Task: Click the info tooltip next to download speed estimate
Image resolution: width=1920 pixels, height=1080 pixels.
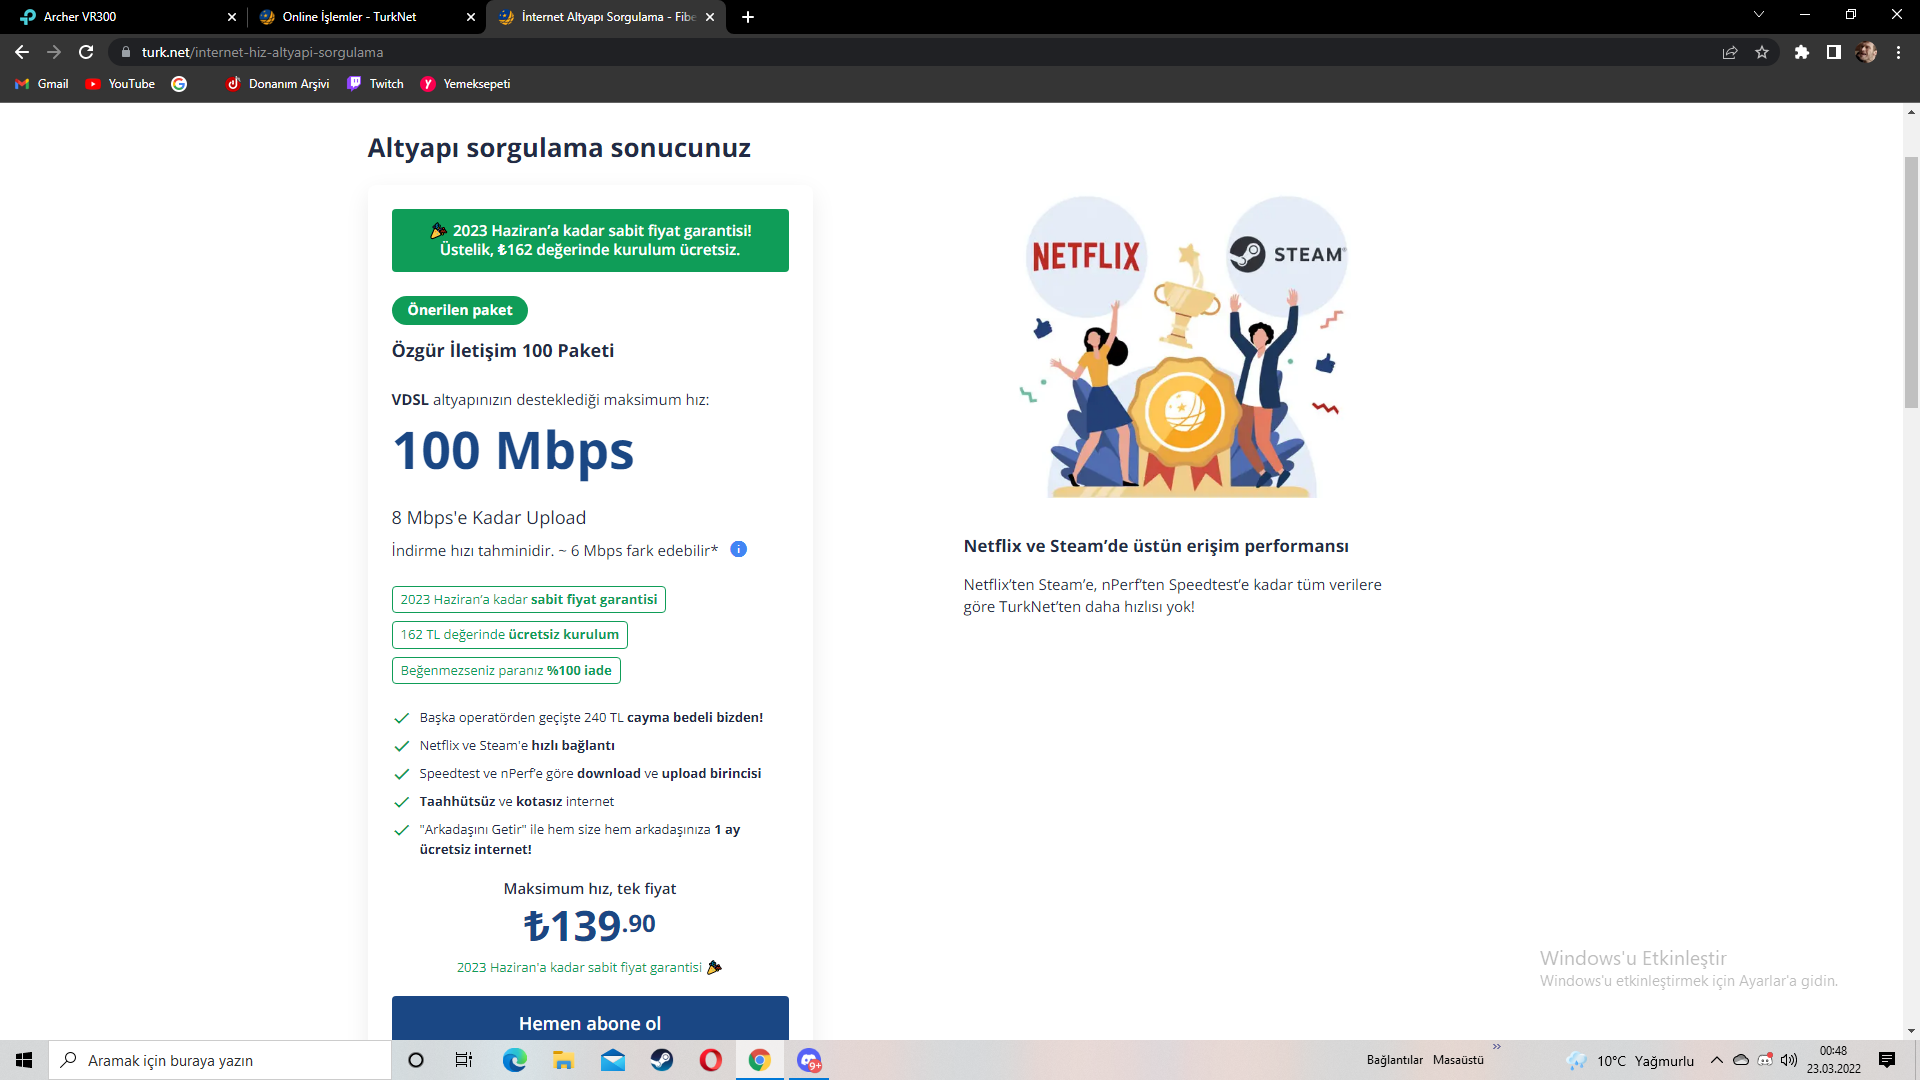Action: (739, 549)
